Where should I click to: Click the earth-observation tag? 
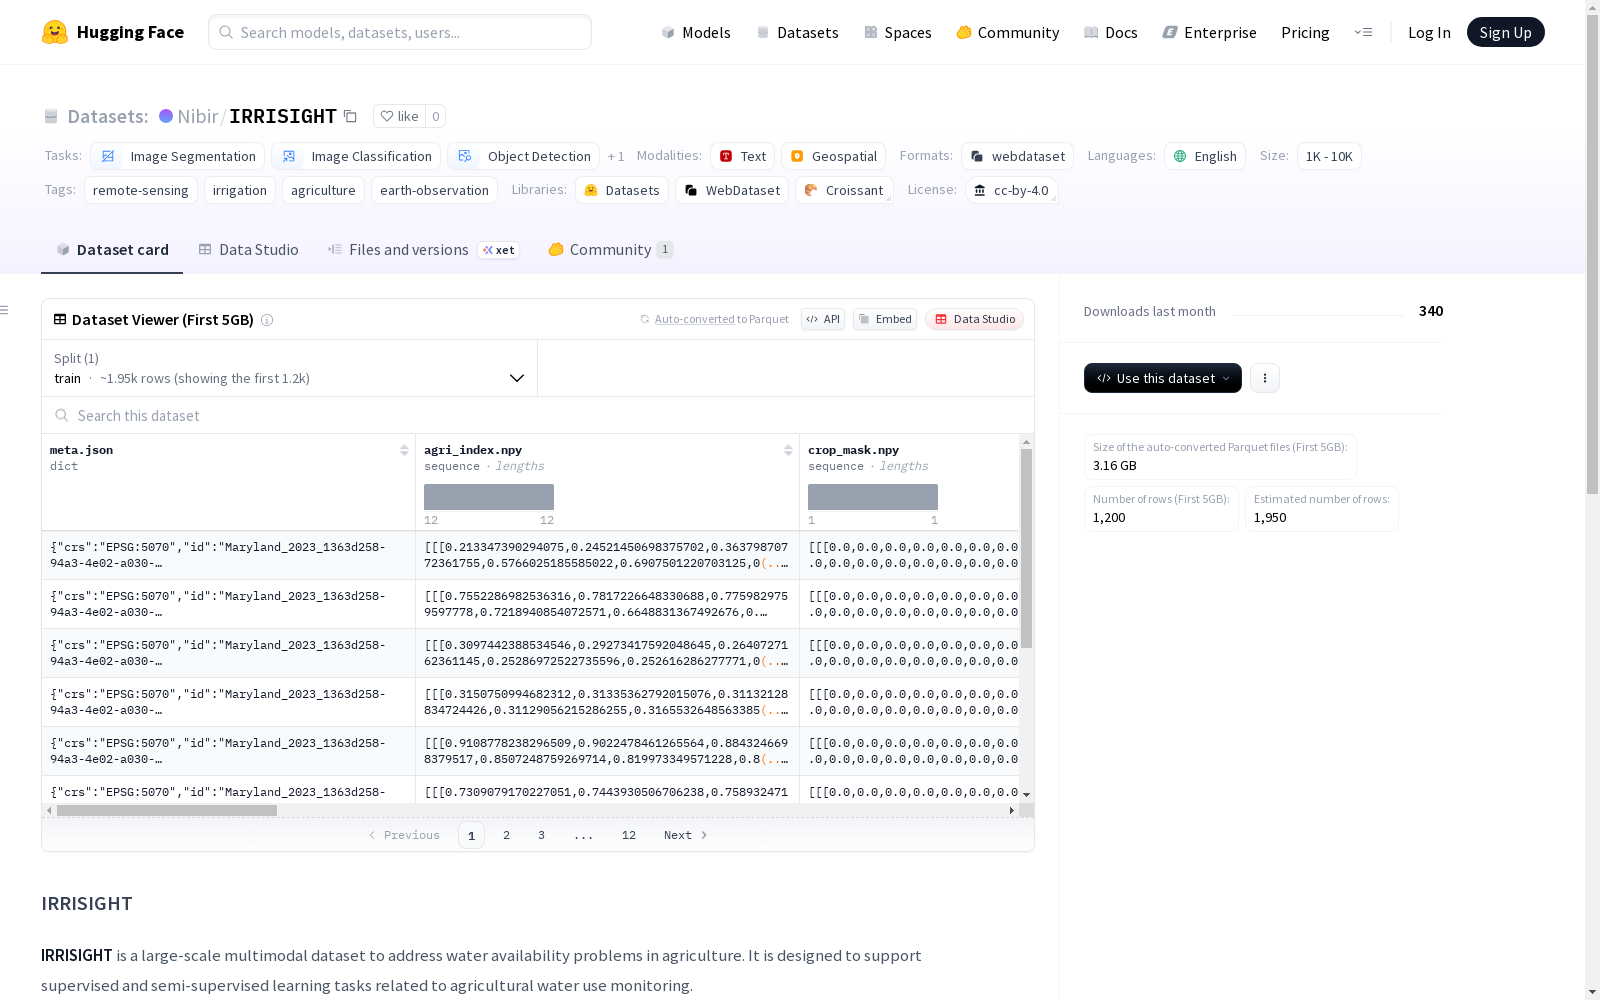click(x=434, y=190)
